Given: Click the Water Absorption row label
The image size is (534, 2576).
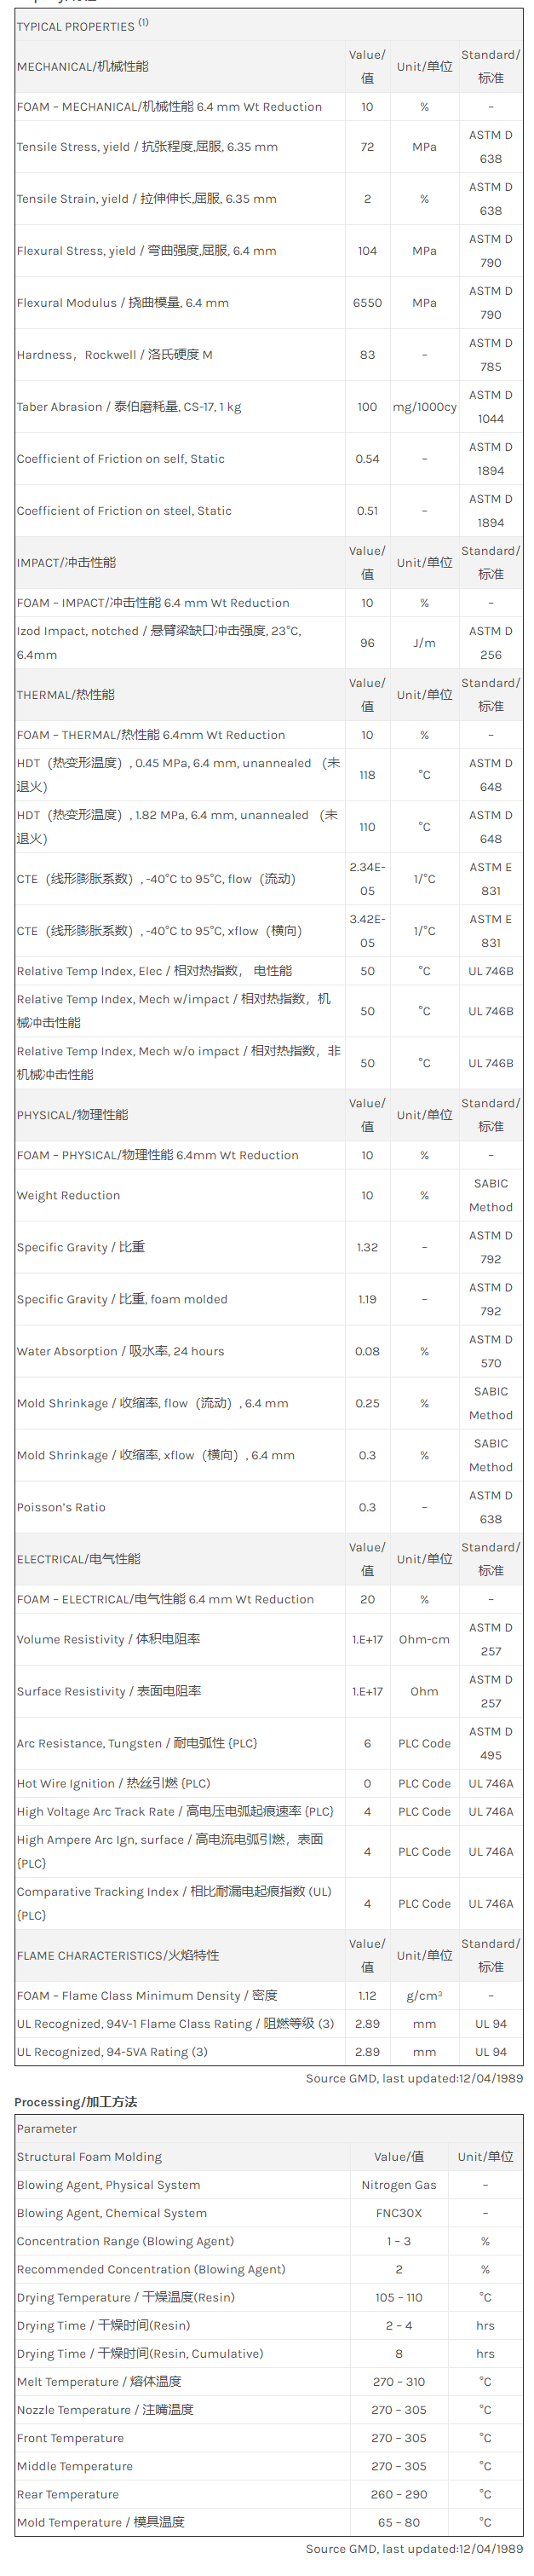Looking at the screenshot, I should pos(120,1351).
